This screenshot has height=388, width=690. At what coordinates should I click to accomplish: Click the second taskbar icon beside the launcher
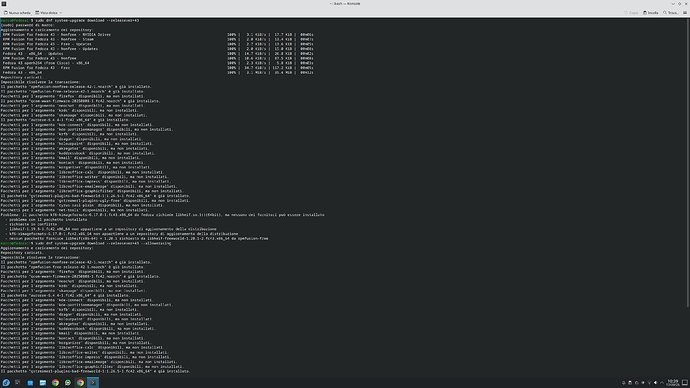18,383
